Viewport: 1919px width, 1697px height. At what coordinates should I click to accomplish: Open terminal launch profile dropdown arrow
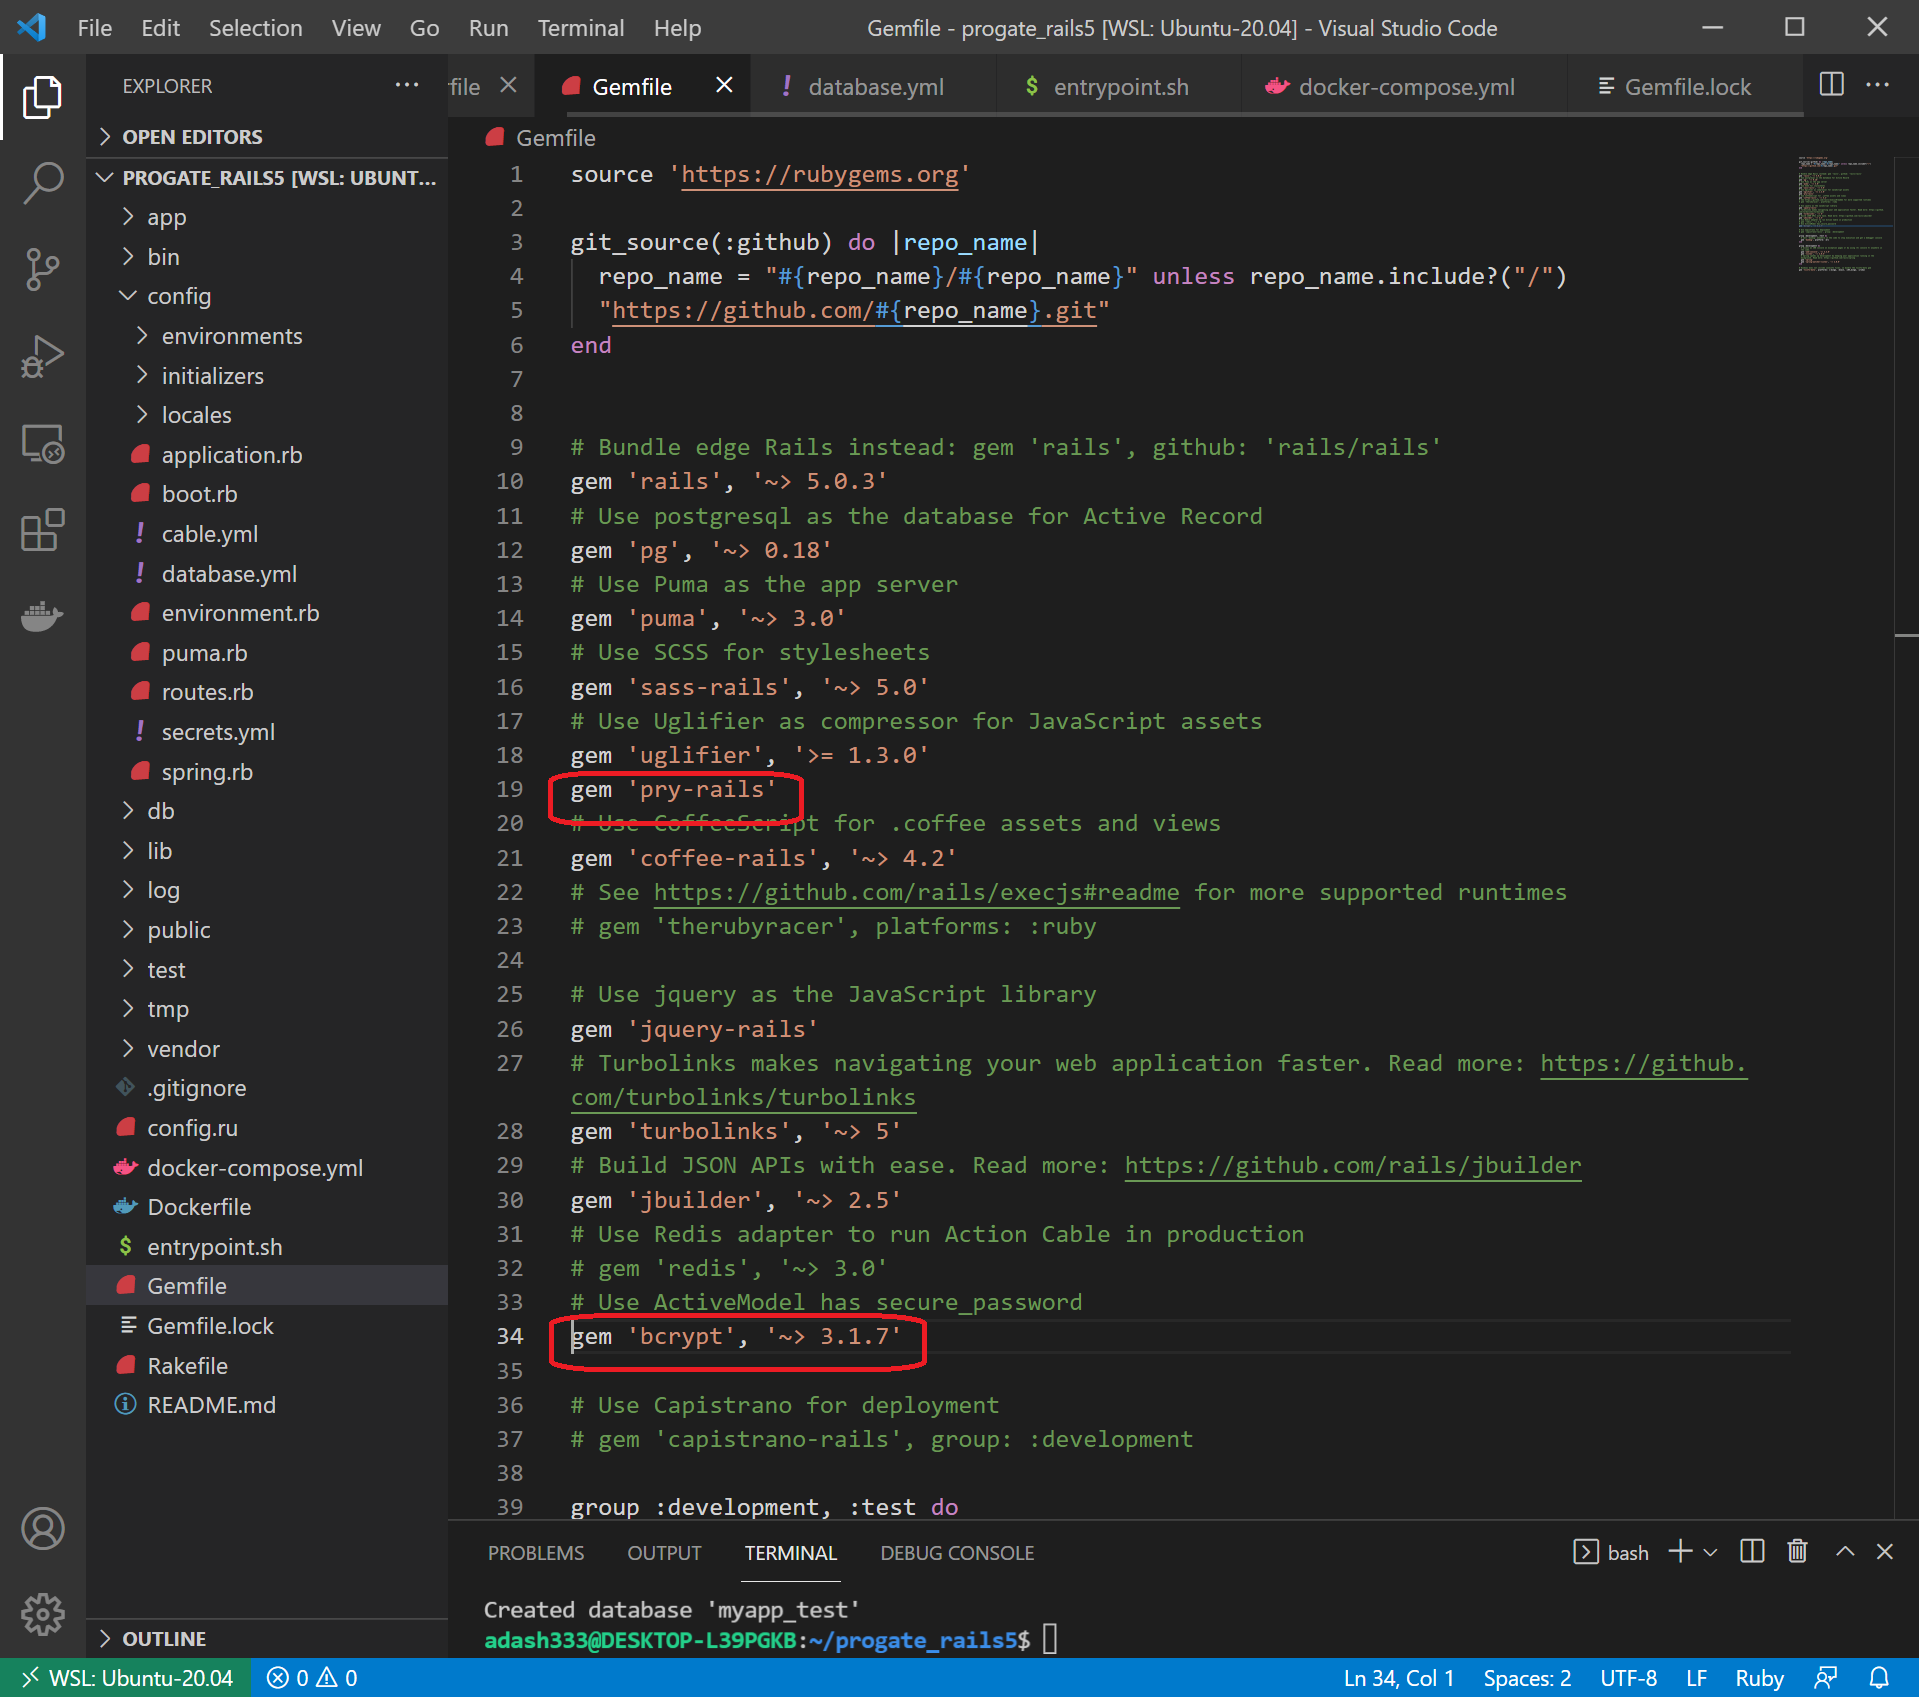[1710, 1552]
